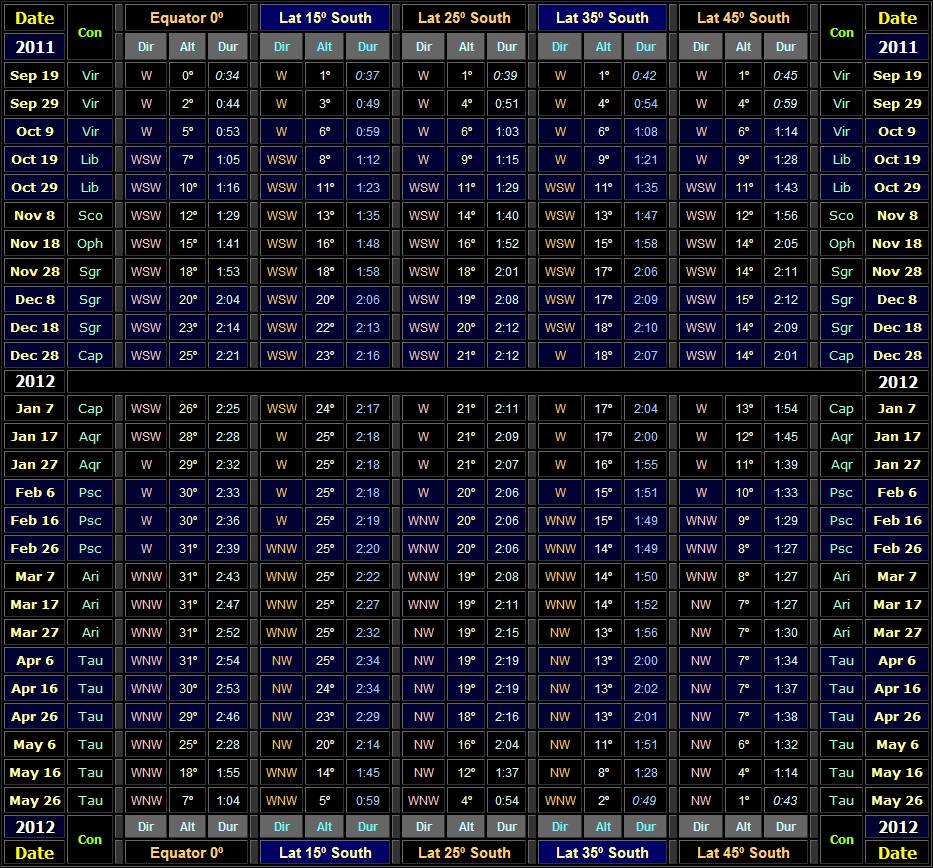Select the Tau entry beside May 26
Screen dimensions: 933x868
pyautogui.click(x=90, y=800)
